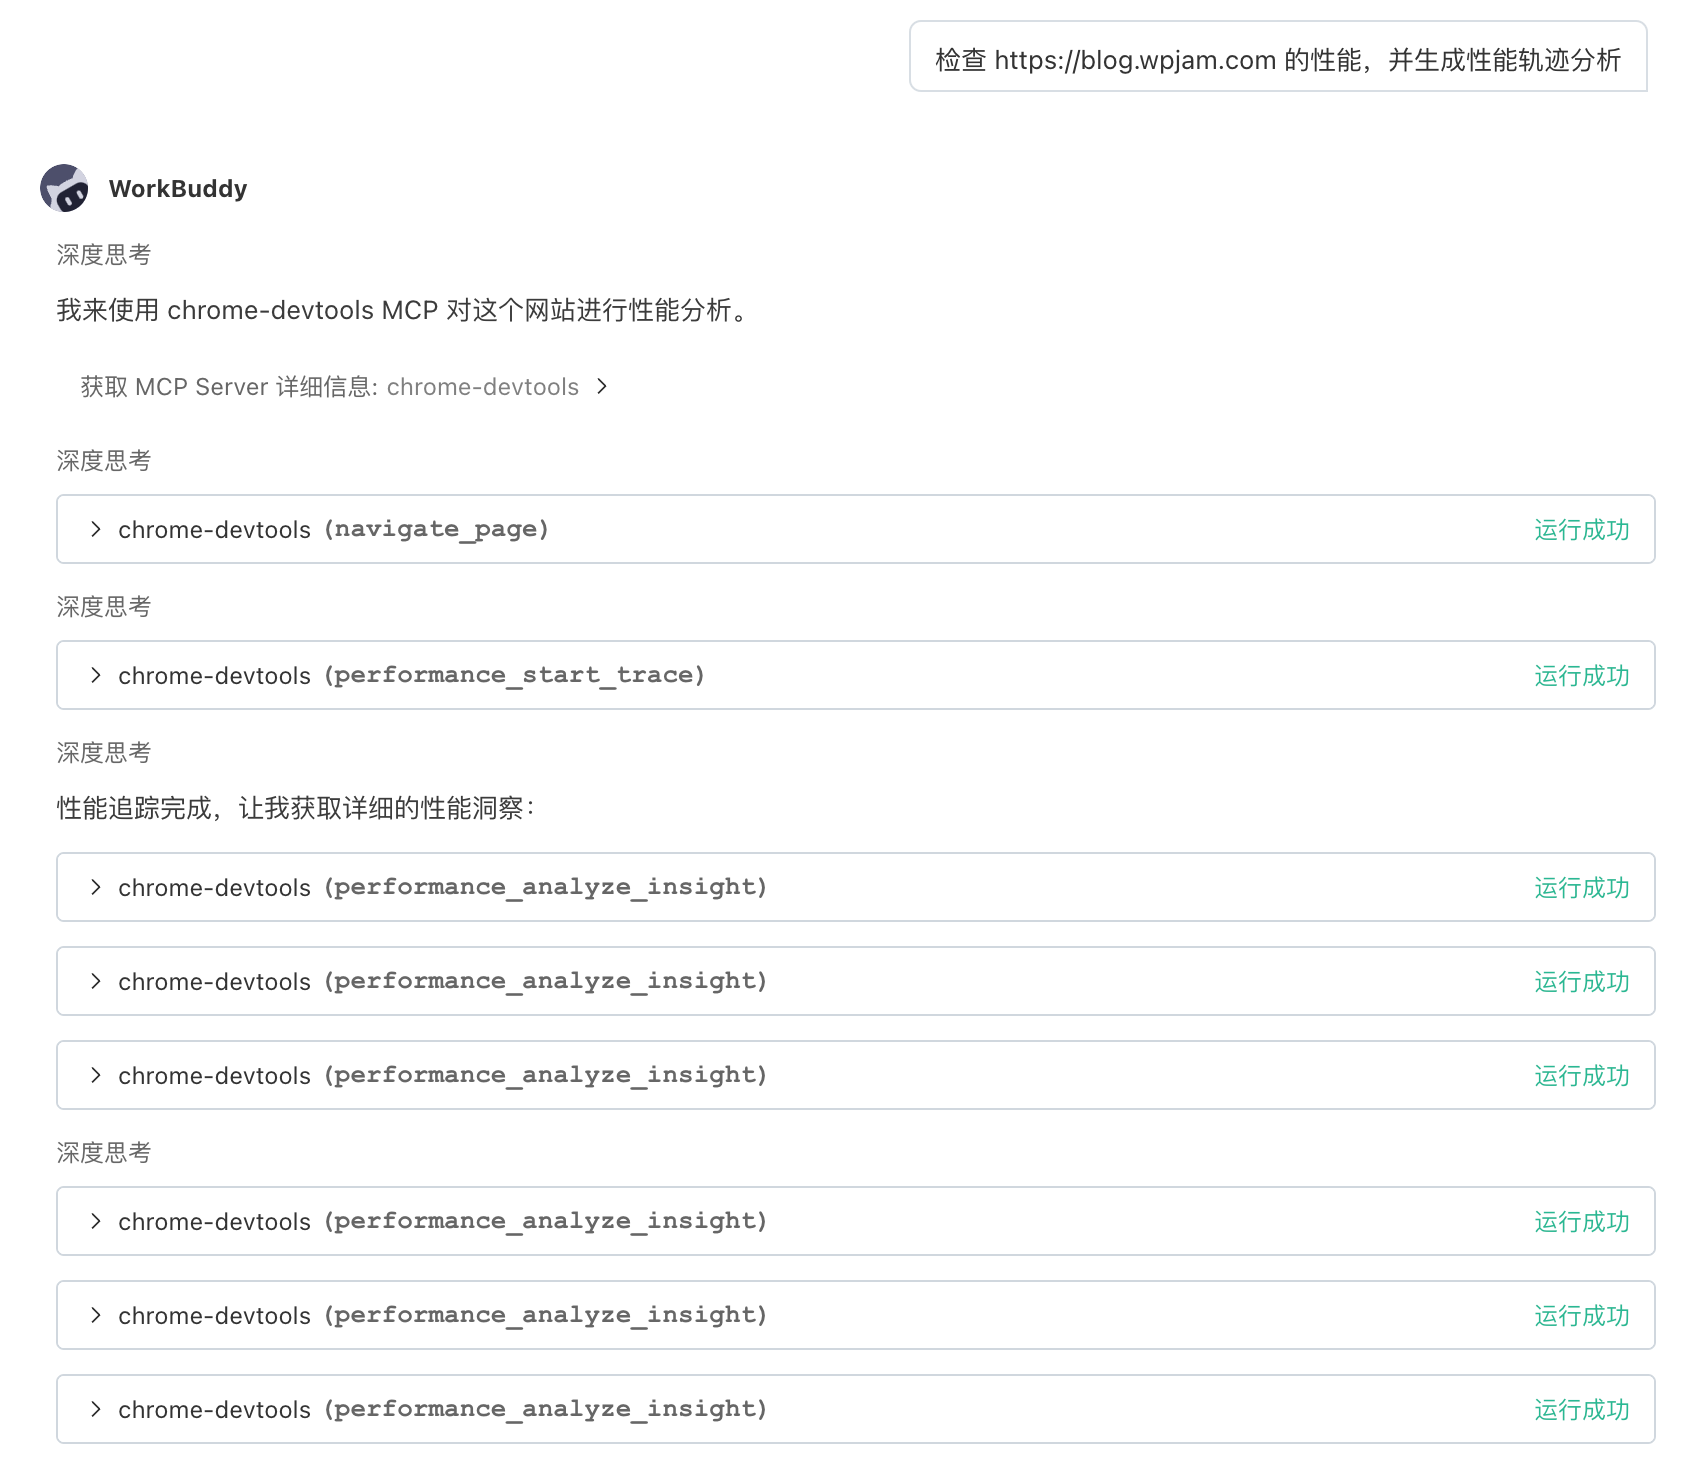Click the chevron on the third performance_analyze_insight row
This screenshot has height=1474, width=1690.
[96, 1075]
